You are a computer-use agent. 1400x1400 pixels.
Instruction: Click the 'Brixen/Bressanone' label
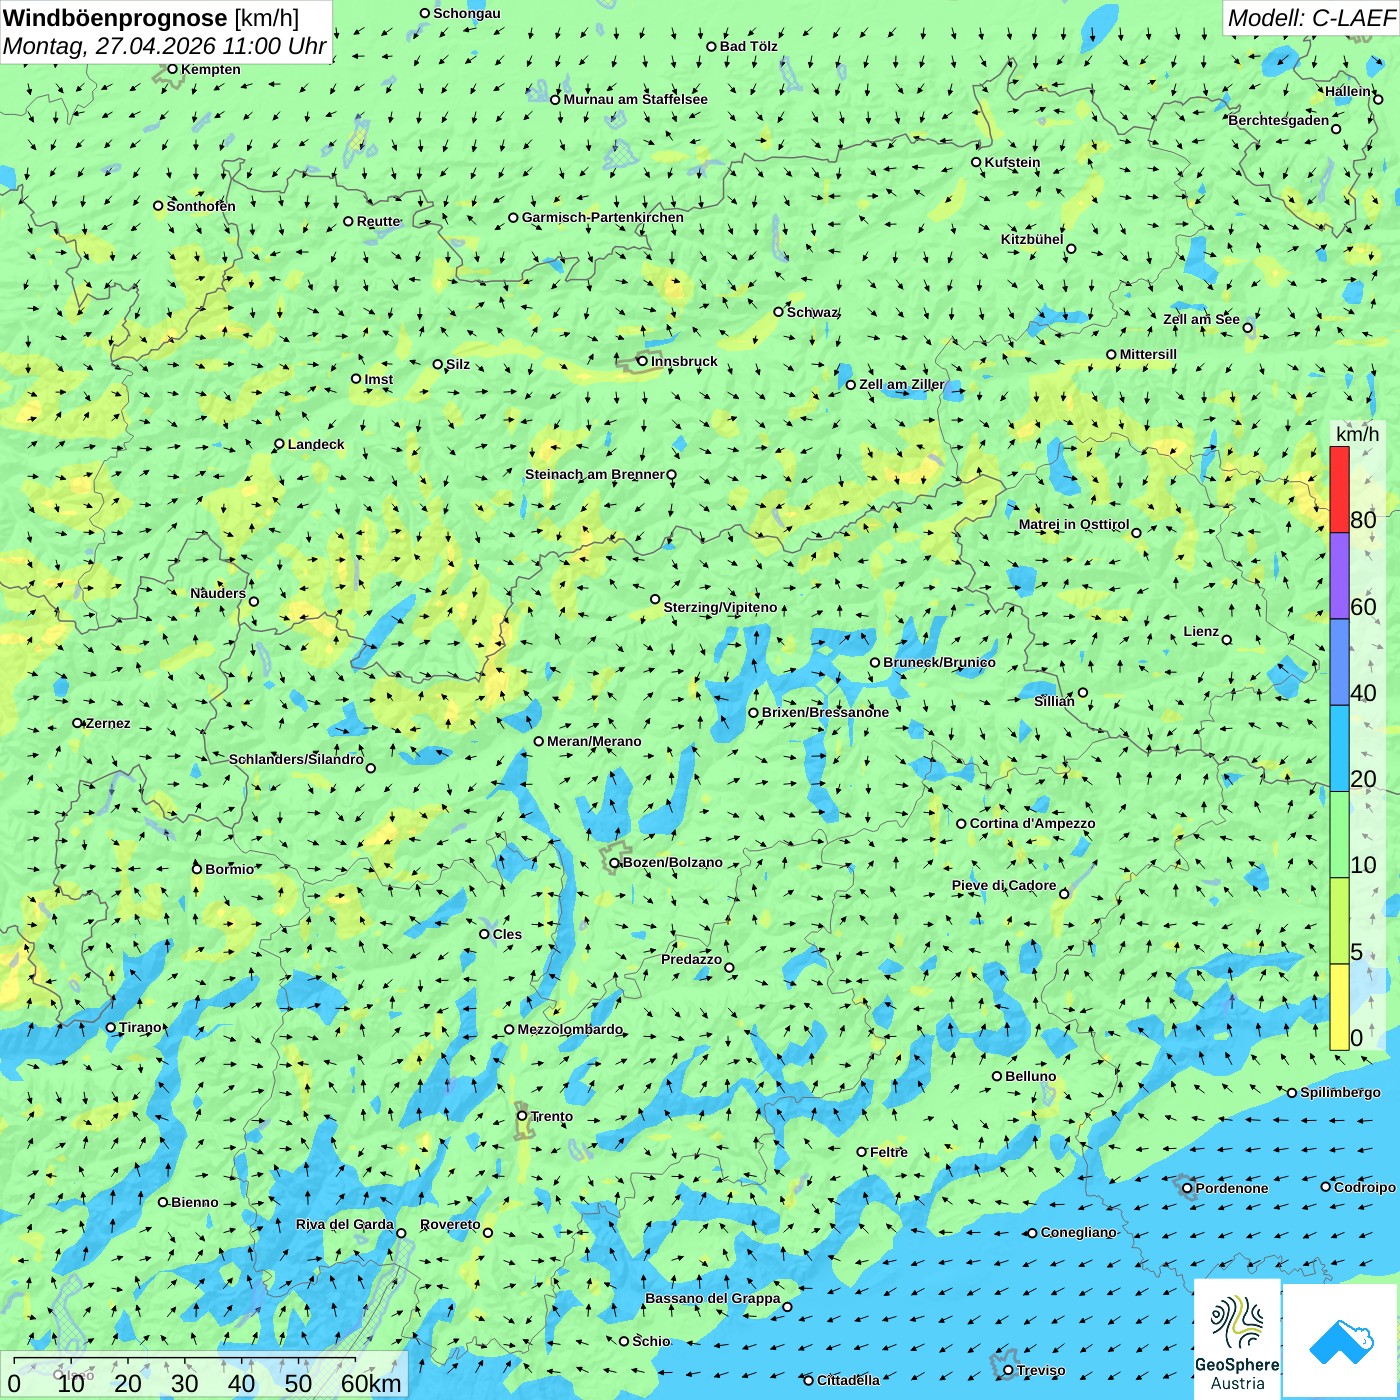[x=825, y=712]
